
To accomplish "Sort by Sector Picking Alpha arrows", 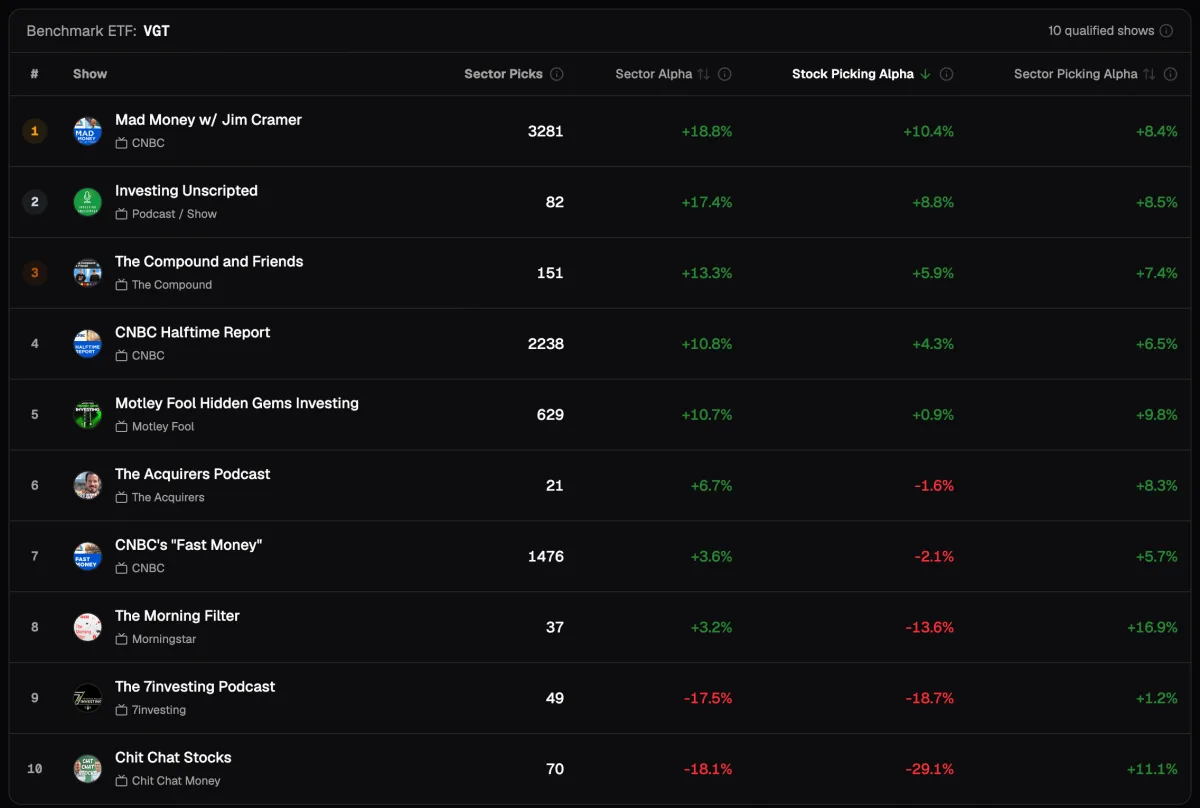I will (1149, 74).
